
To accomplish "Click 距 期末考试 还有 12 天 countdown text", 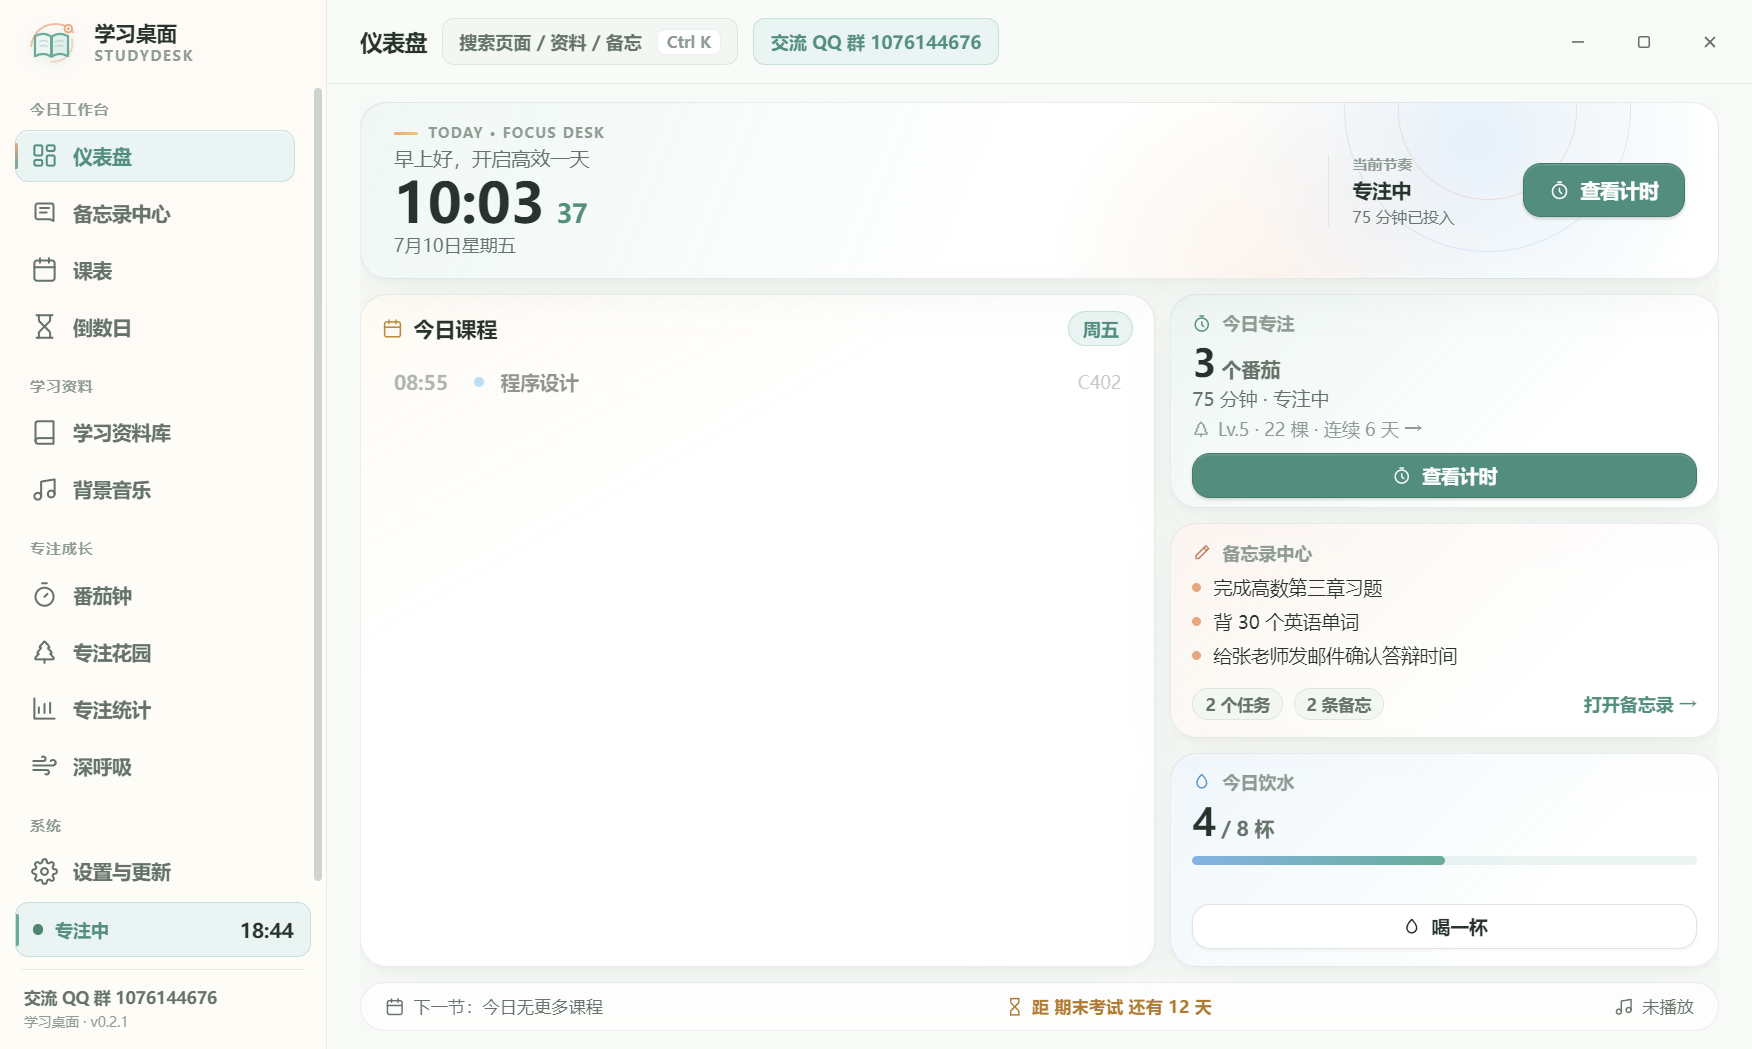I will (x=1121, y=1007).
